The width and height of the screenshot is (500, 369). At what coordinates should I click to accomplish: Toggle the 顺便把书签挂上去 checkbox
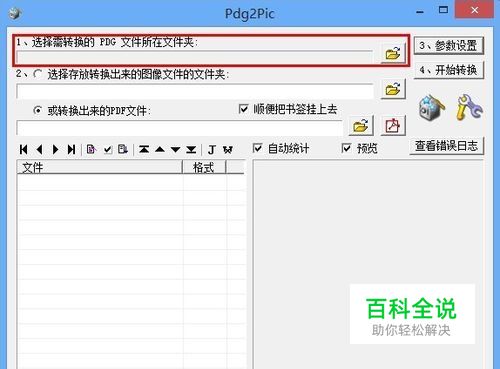tap(244, 109)
